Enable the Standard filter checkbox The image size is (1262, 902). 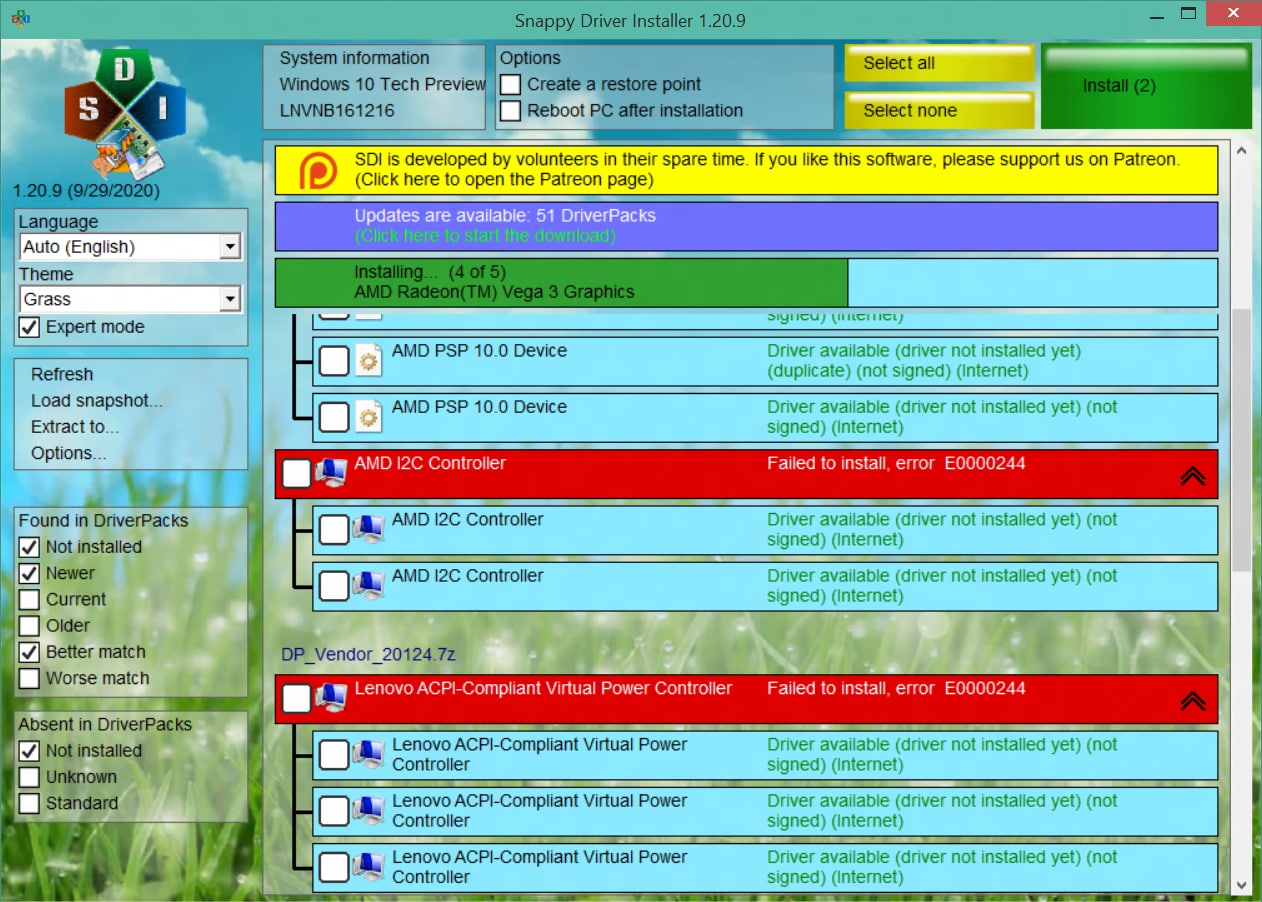click(x=30, y=803)
